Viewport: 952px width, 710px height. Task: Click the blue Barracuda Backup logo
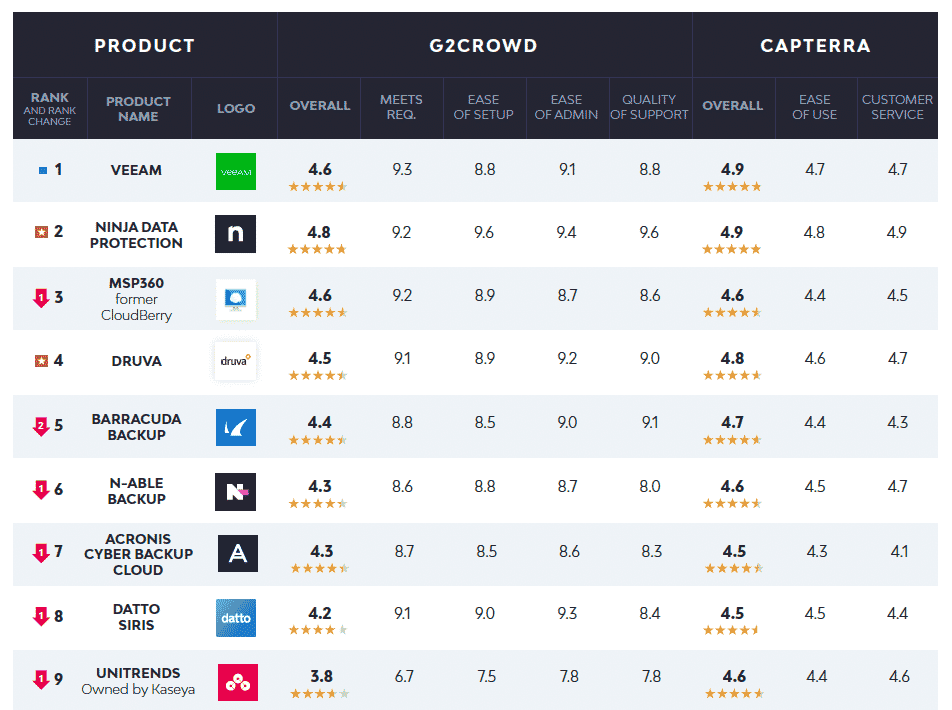236,427
